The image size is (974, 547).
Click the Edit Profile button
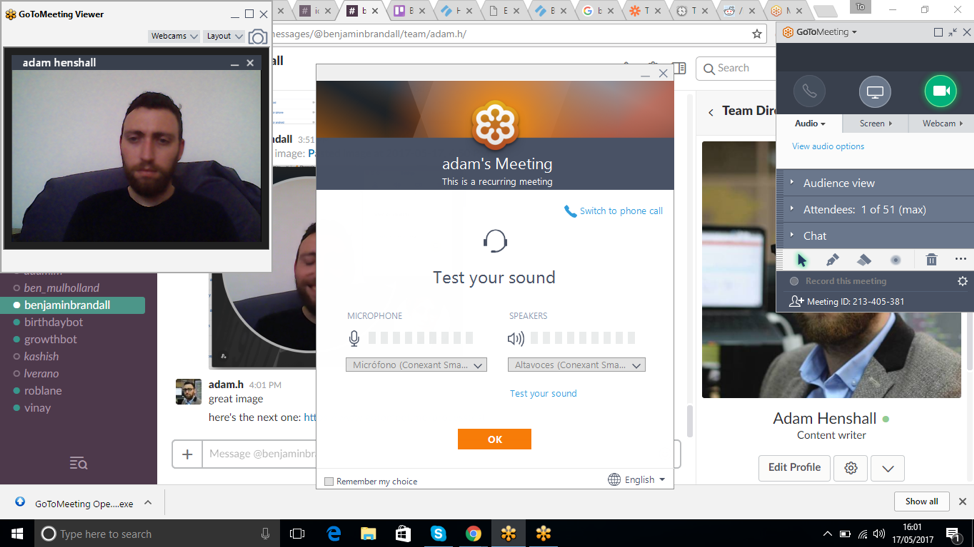click(794, 468)
